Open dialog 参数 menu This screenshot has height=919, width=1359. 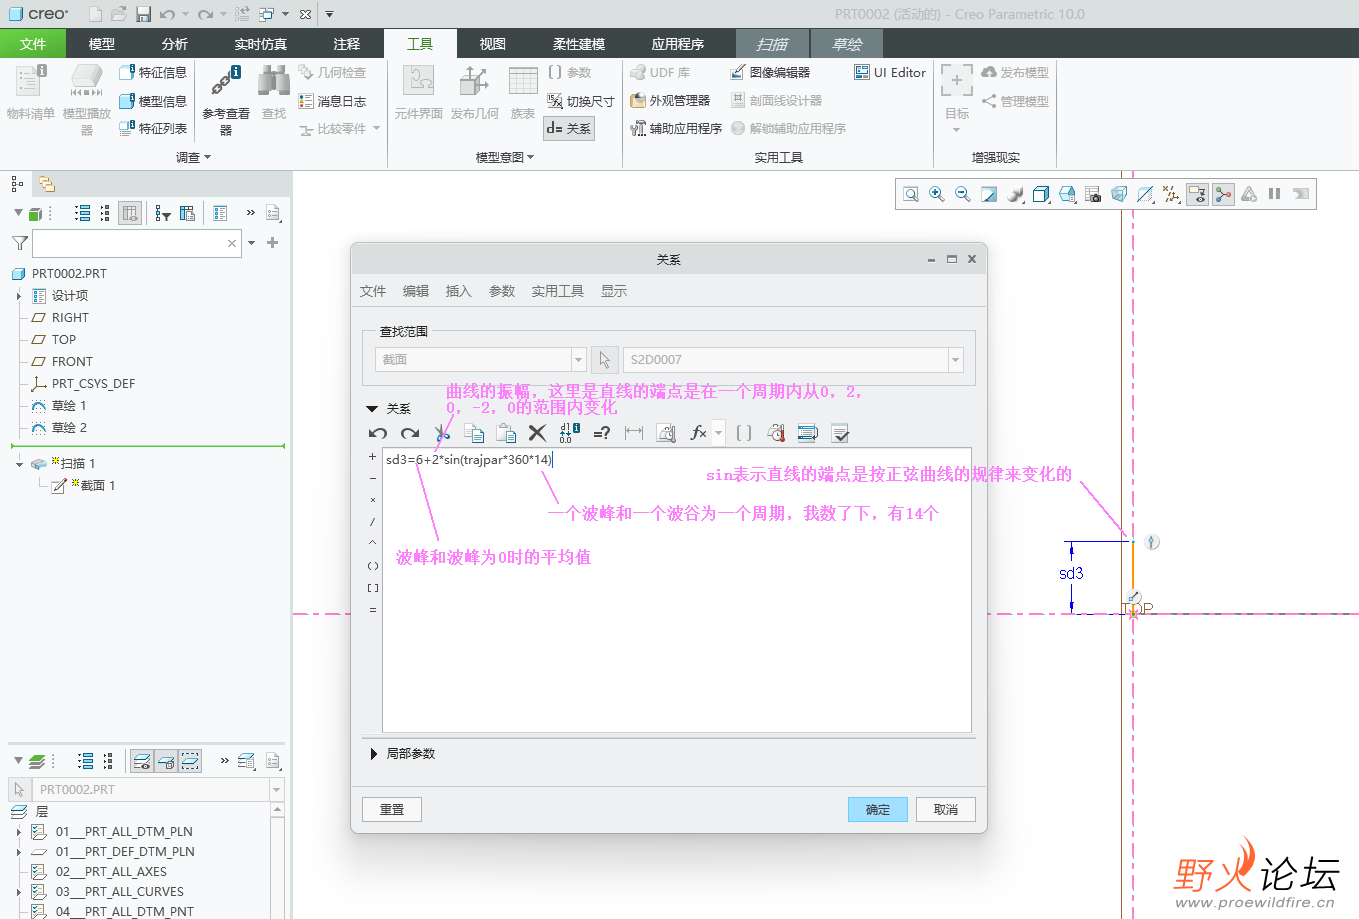[x=501, y=291]
